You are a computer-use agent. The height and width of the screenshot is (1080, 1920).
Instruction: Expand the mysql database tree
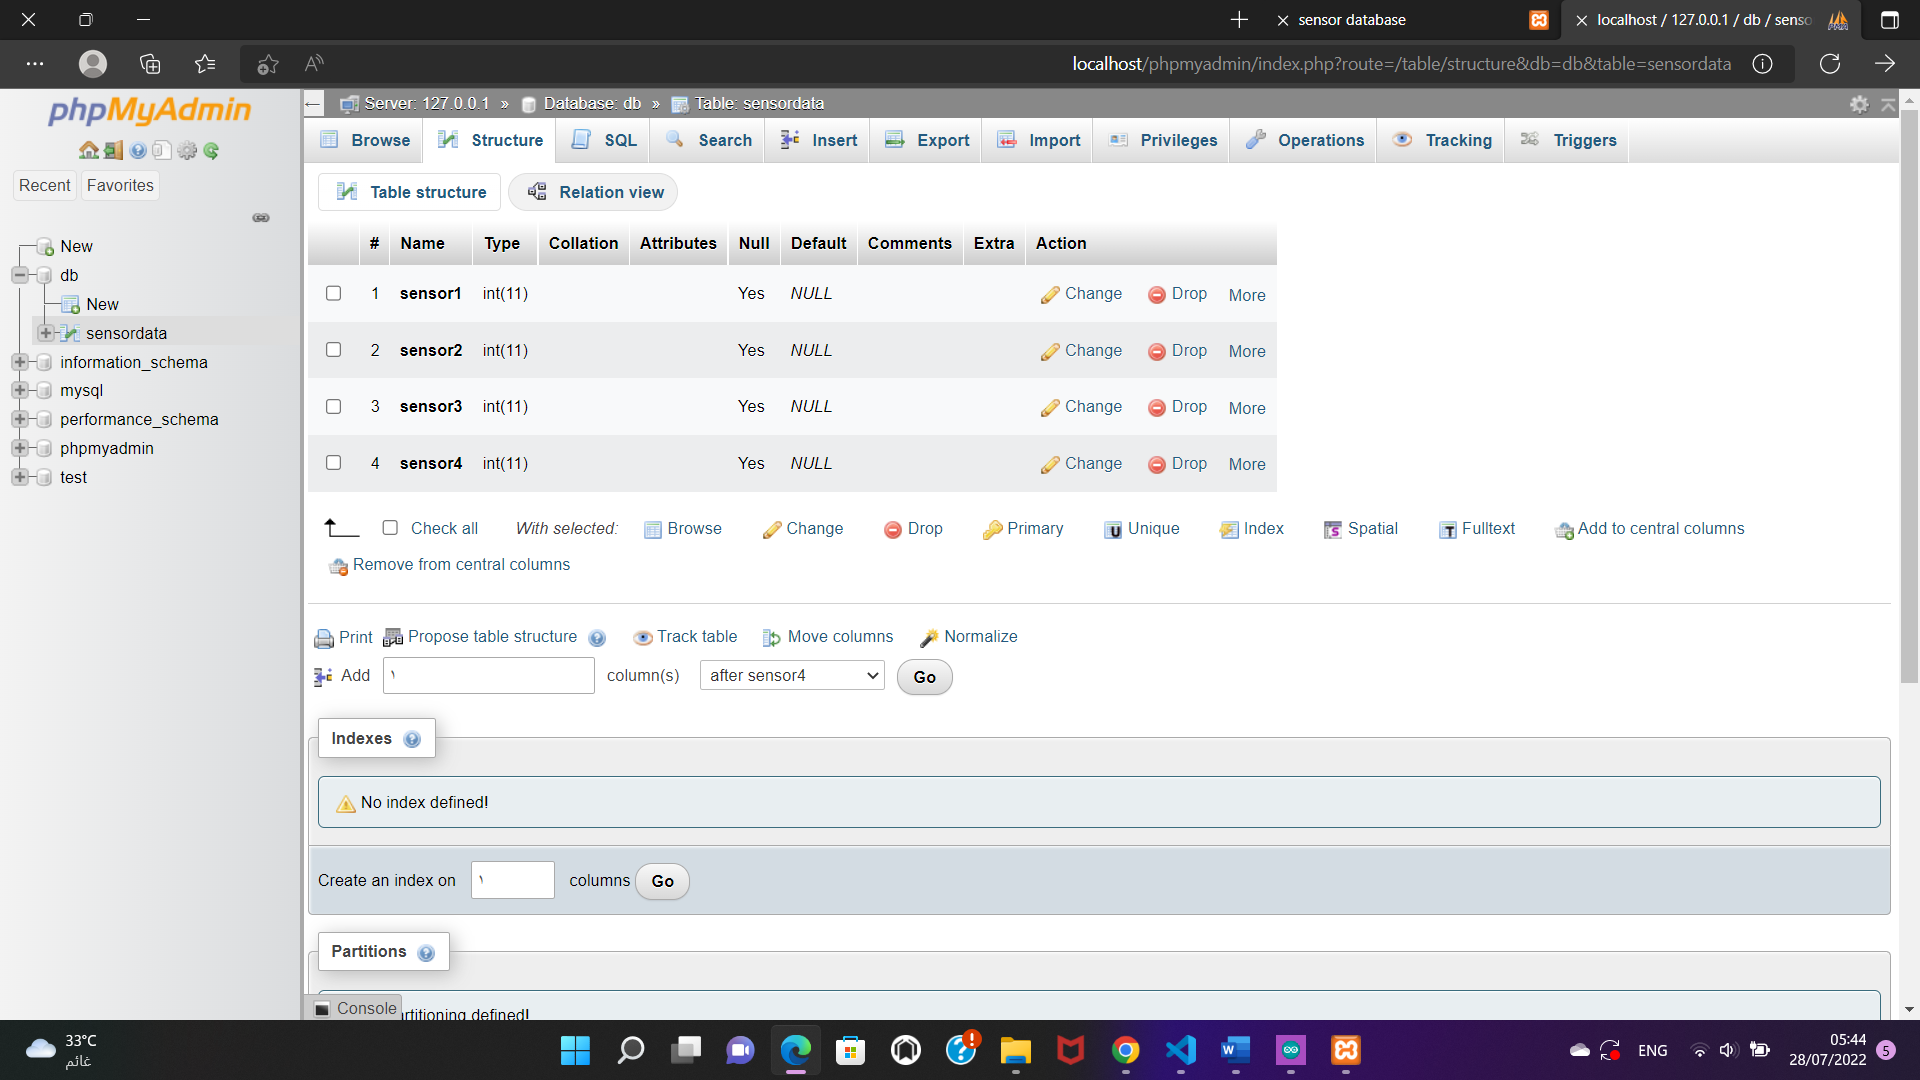(21, 390)
